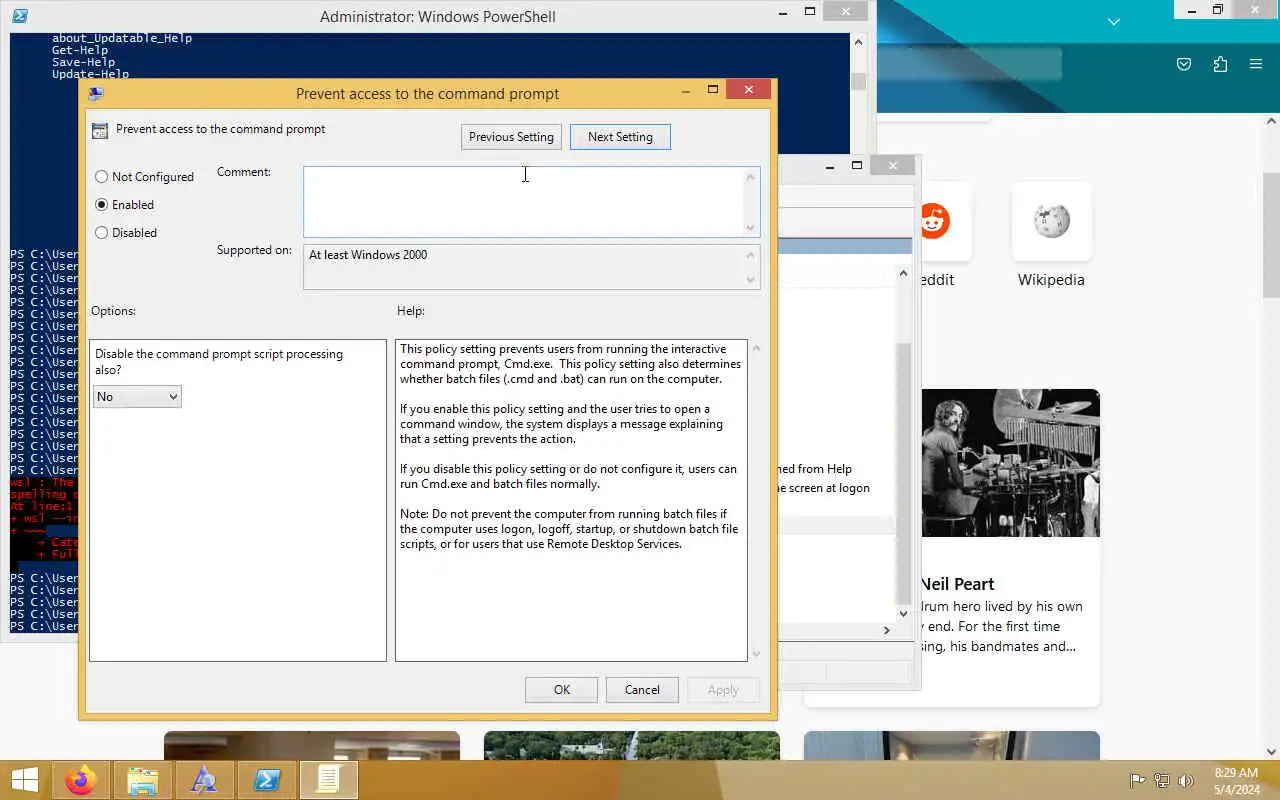Close the background Group Policy editor window
This screenshot has width=1280, height=800.
892,166
